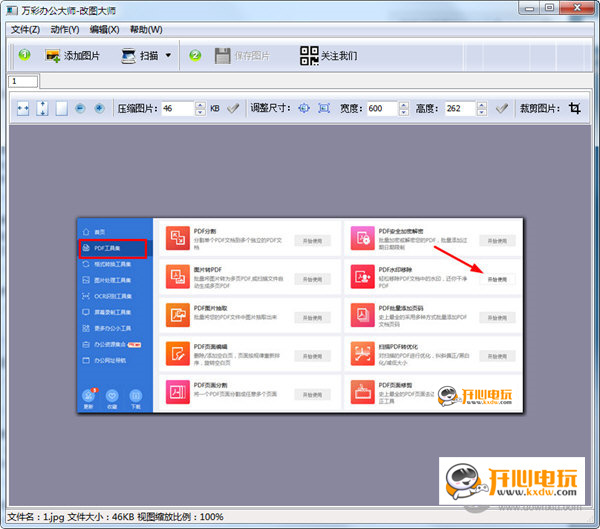The width and height of the screenshot is (600, 529).
Task: Select the fit-to-height vertical arrows icon
Action: tap(42, 108)
